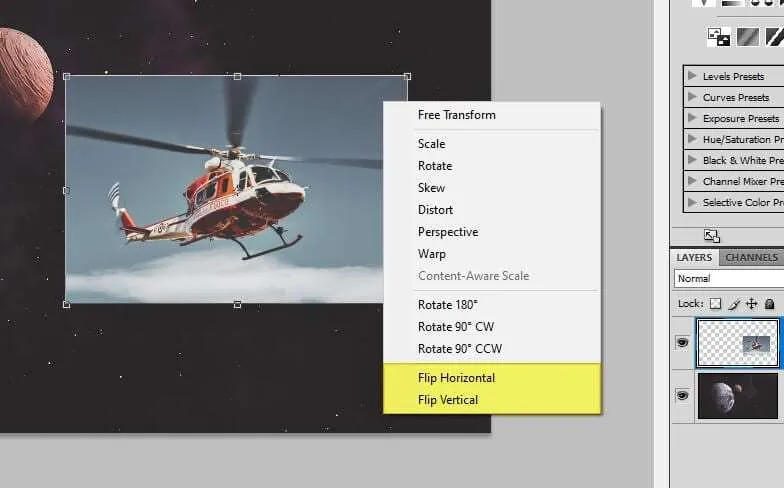Click the top-left transform handle
784x488 pixels.
[66, 76]
